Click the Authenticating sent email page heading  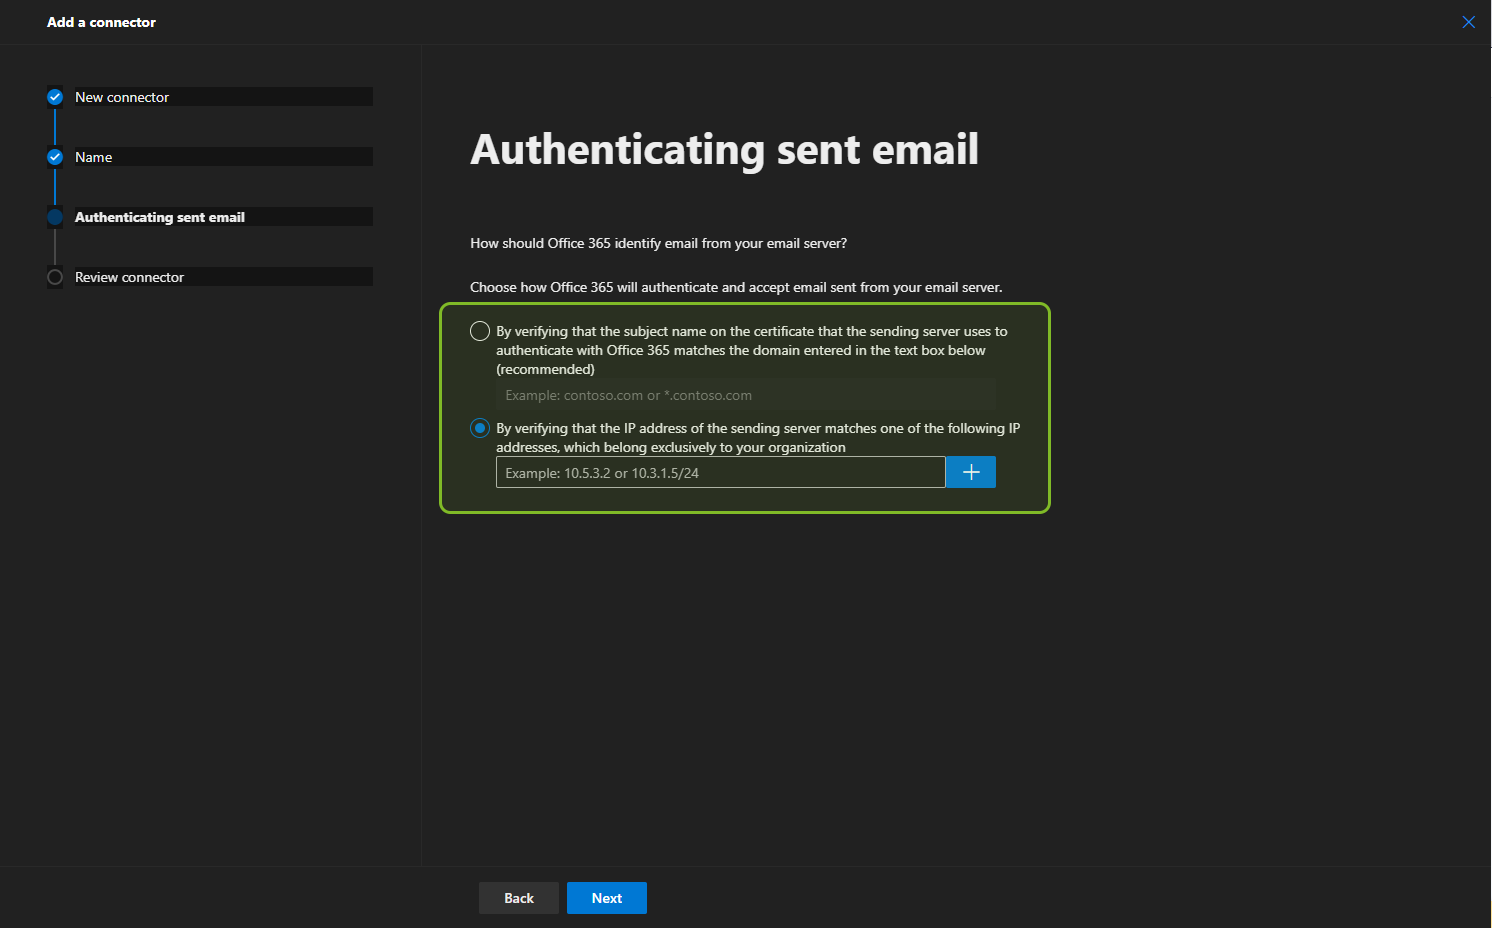coord(725,150)
